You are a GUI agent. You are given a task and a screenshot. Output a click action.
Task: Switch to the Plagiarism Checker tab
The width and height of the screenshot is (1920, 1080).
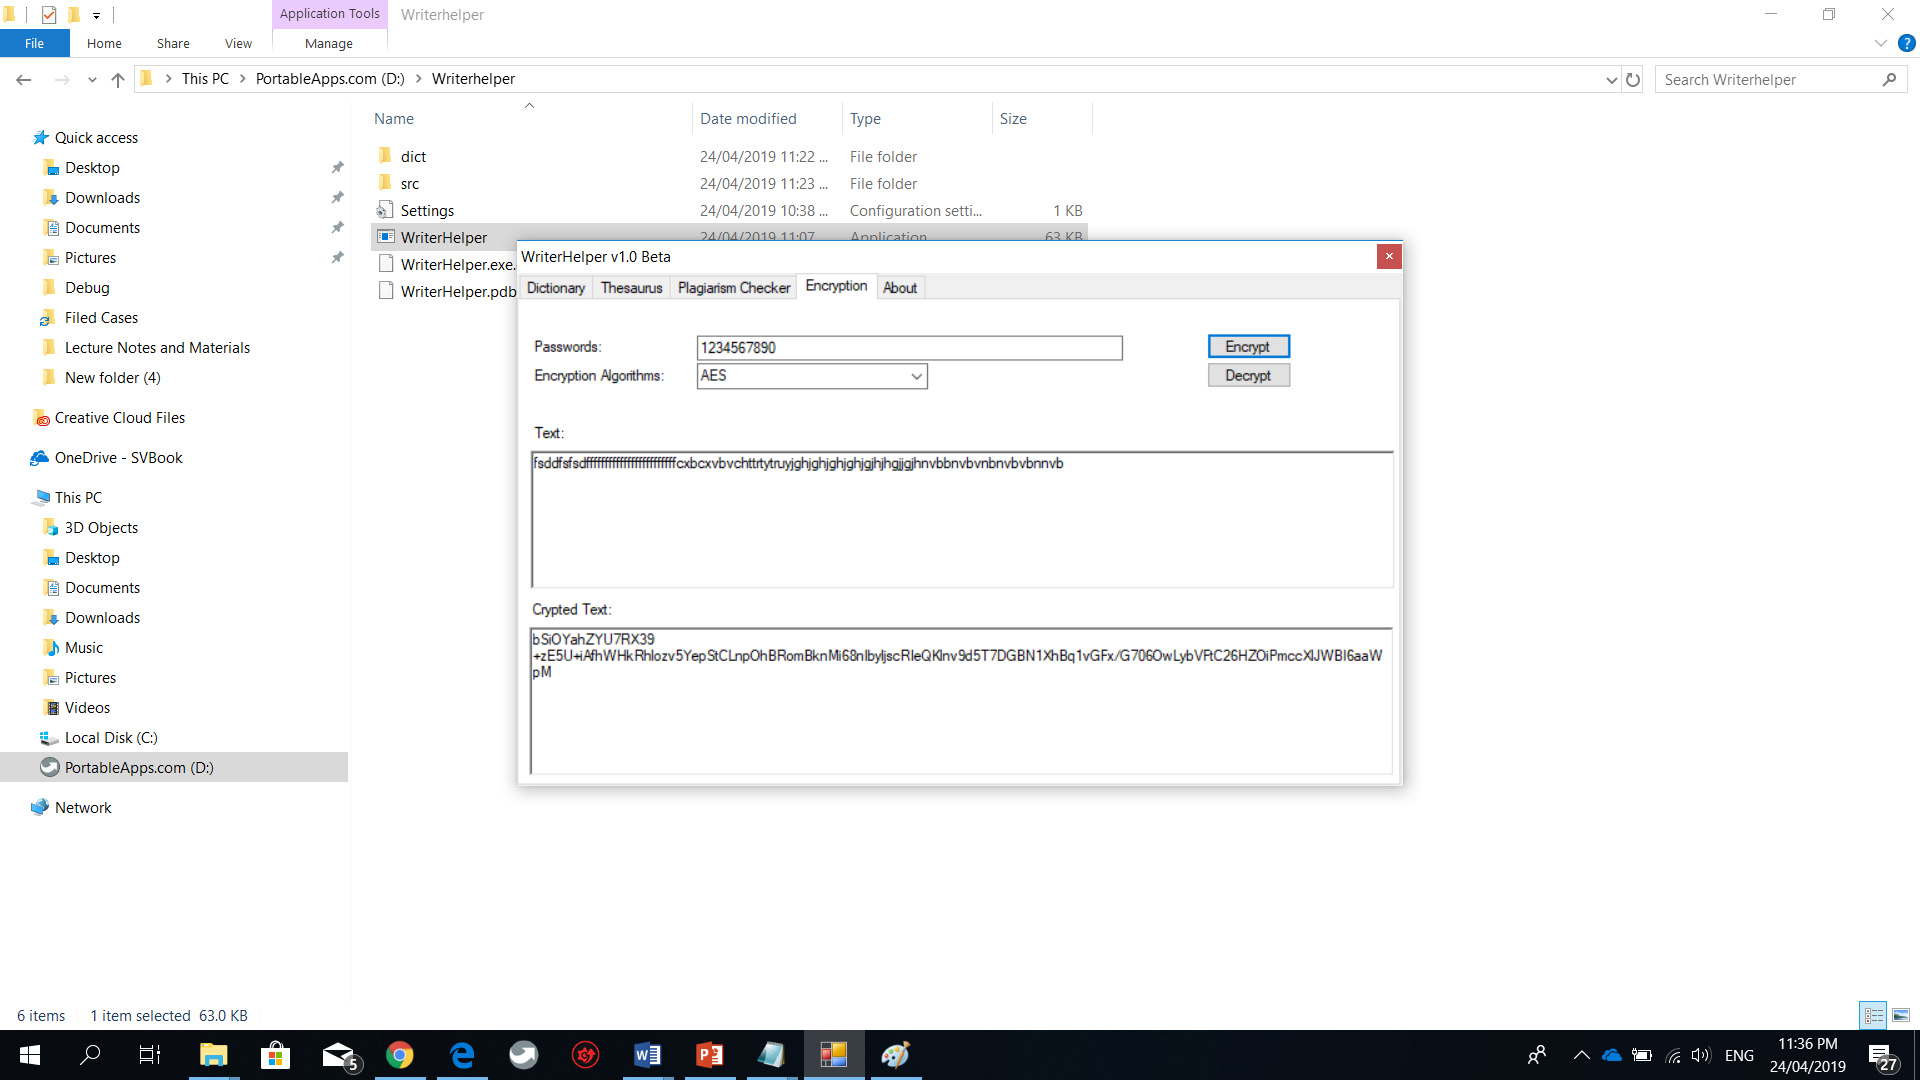(733, 288)
